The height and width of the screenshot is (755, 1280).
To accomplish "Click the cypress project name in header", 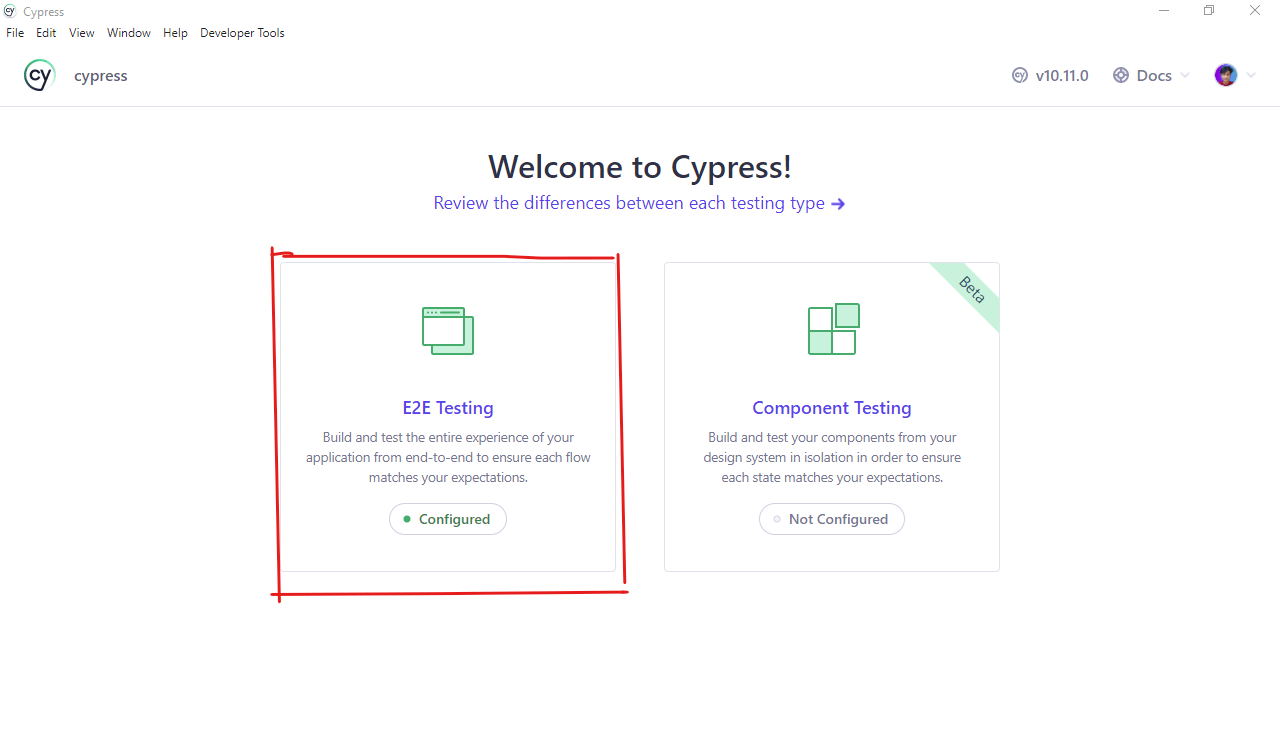I will [101, 76].
